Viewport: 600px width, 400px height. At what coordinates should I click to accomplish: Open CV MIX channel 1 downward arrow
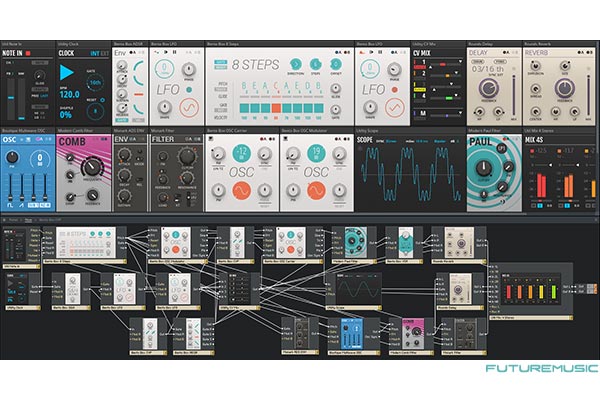(x=460, y=62)
